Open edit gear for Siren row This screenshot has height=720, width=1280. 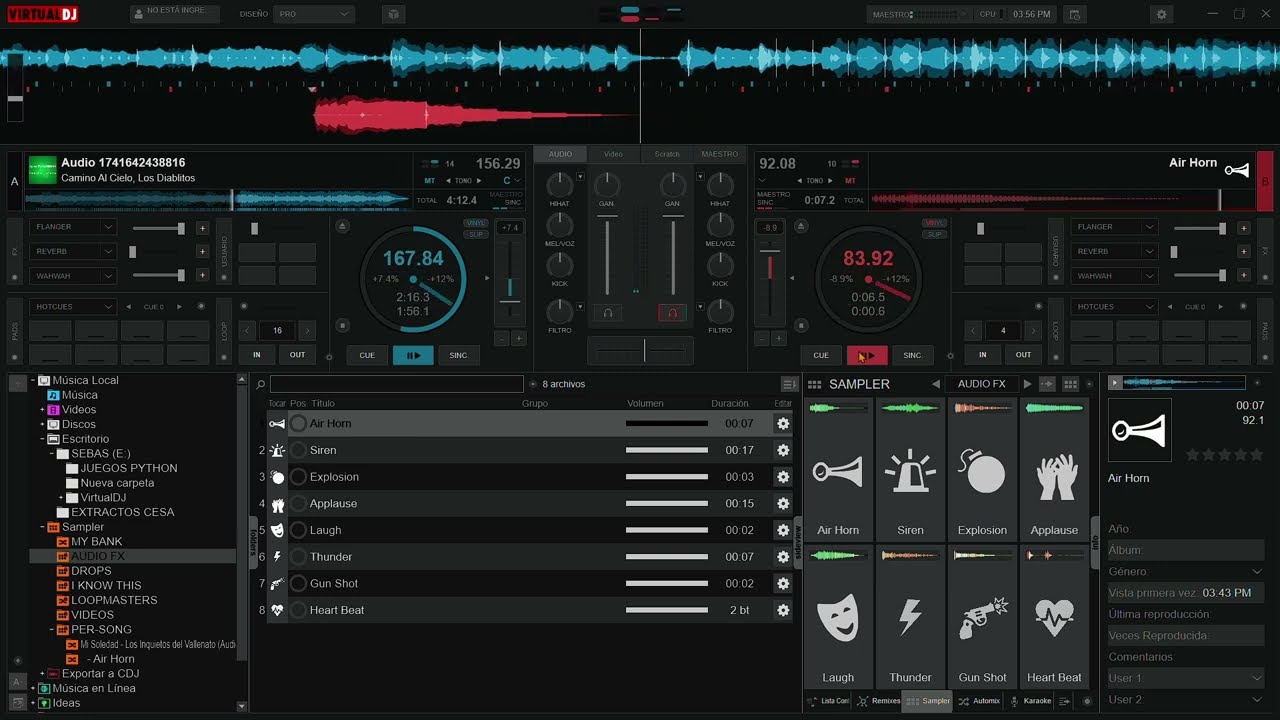coord(783,450)
